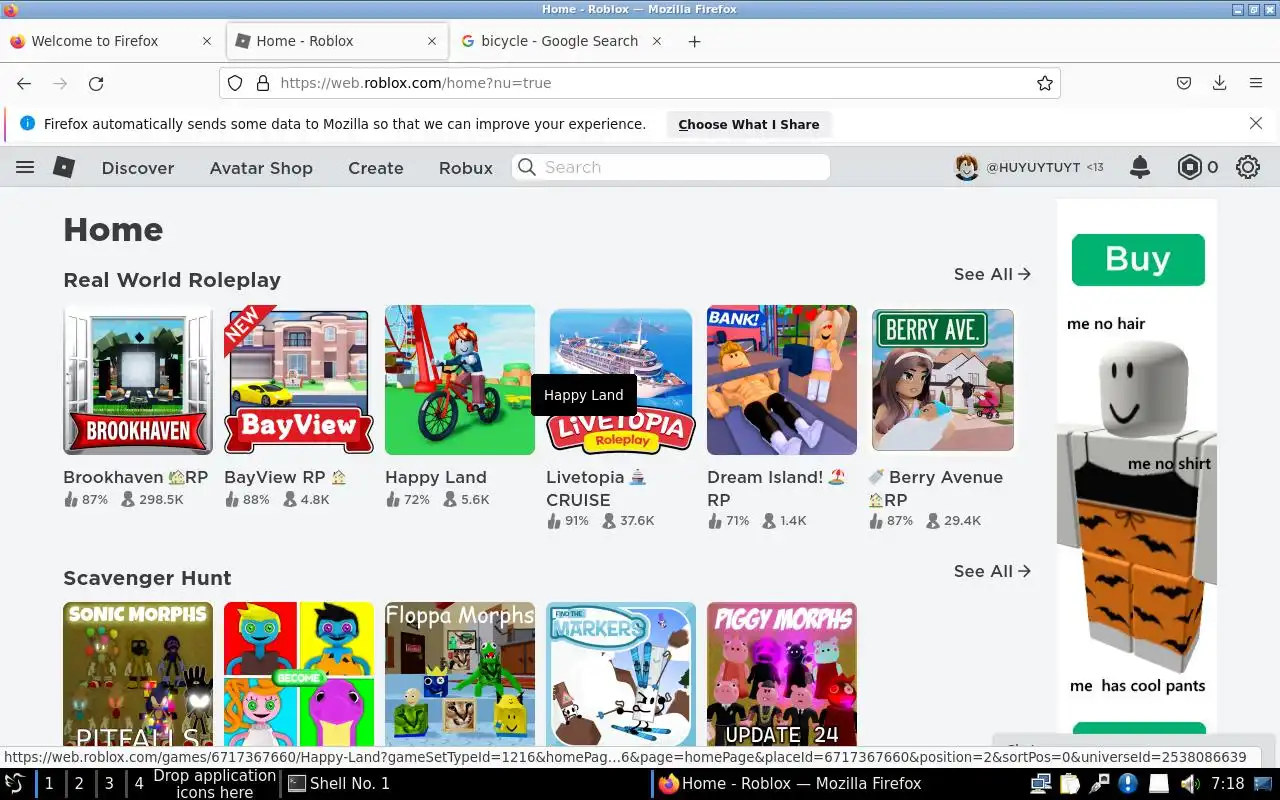Go back with Firefox back arrow

point(24,83)
